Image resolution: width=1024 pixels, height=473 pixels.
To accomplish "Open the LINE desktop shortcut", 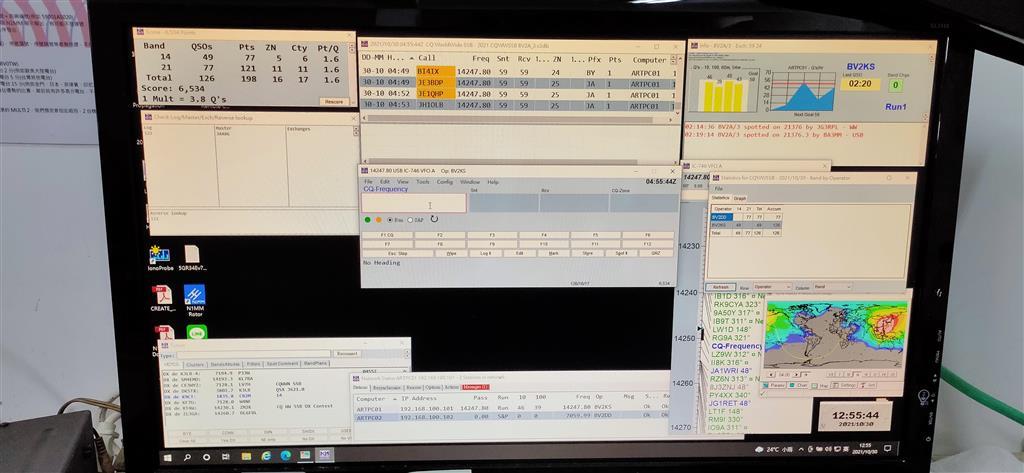I will tap(197, 332).
